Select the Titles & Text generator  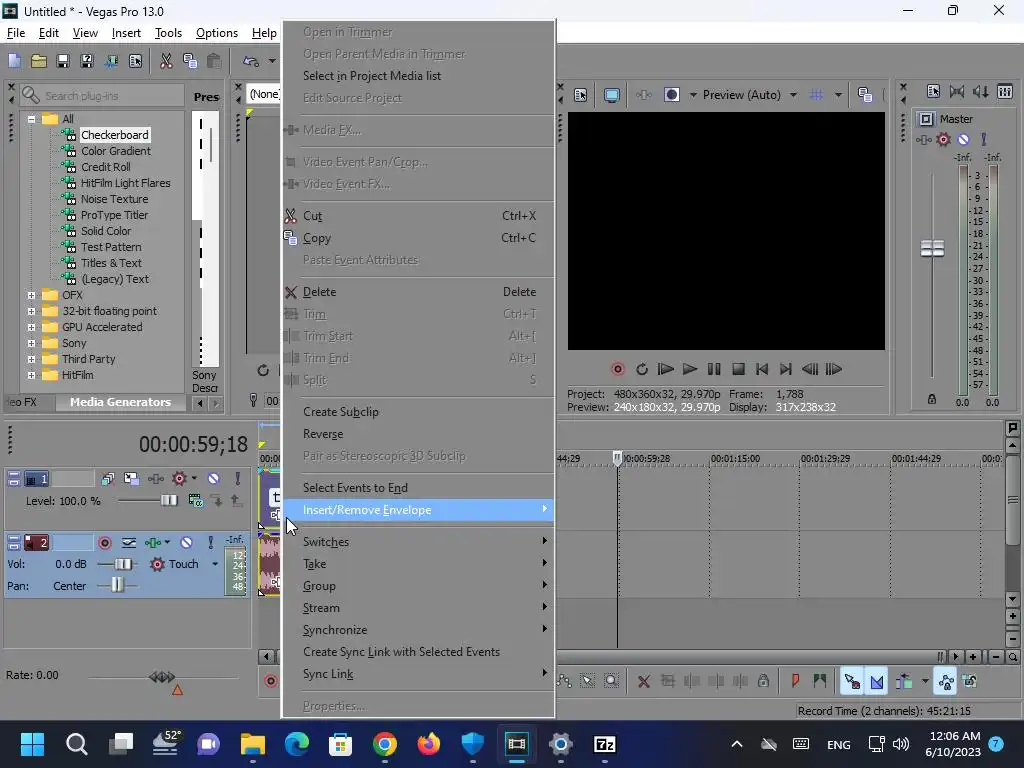[110, 263]
